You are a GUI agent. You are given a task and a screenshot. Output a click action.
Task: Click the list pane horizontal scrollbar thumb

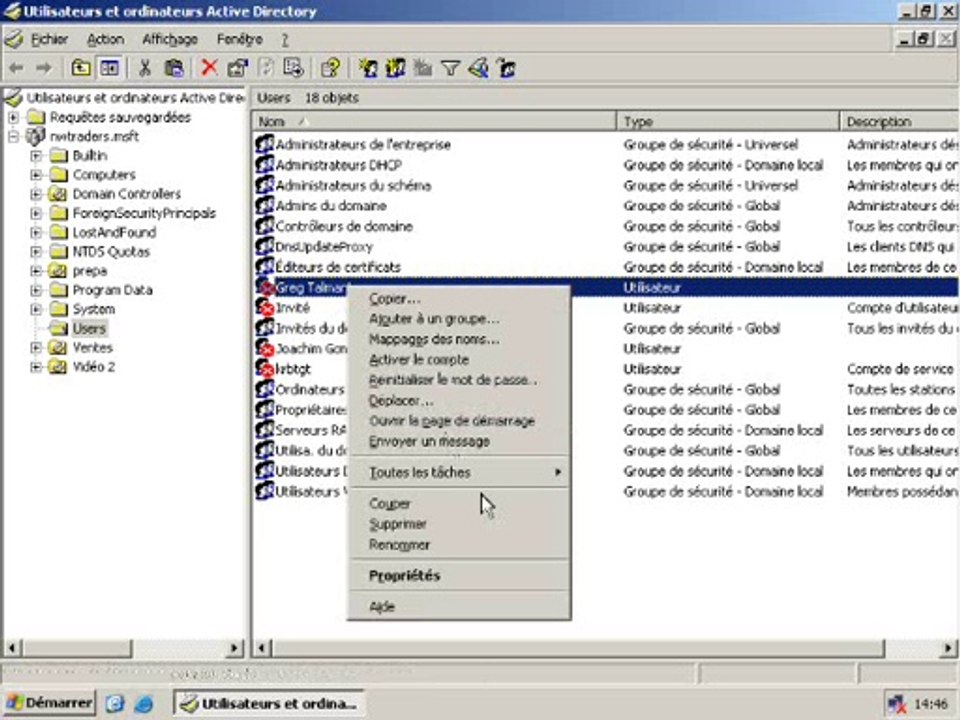pyautogui.click(x=578, y=648)
